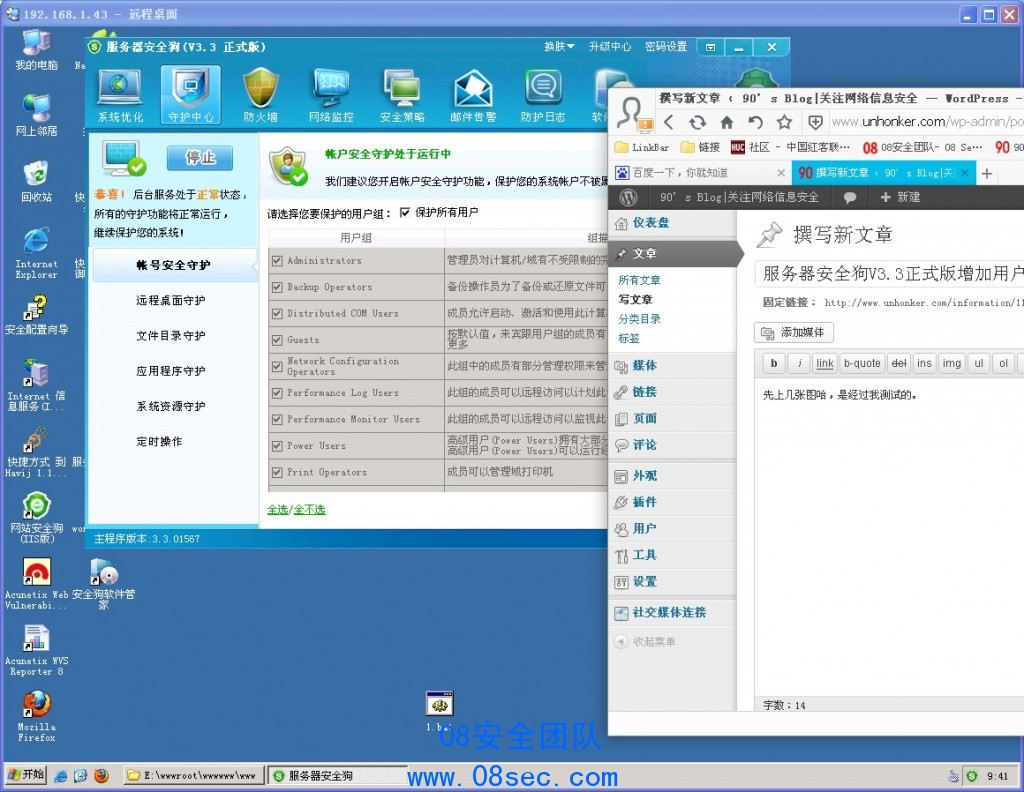Select 远程桌面守护 in the left menu
Viewport: 1024px width, 792px height.
[170, 300]
